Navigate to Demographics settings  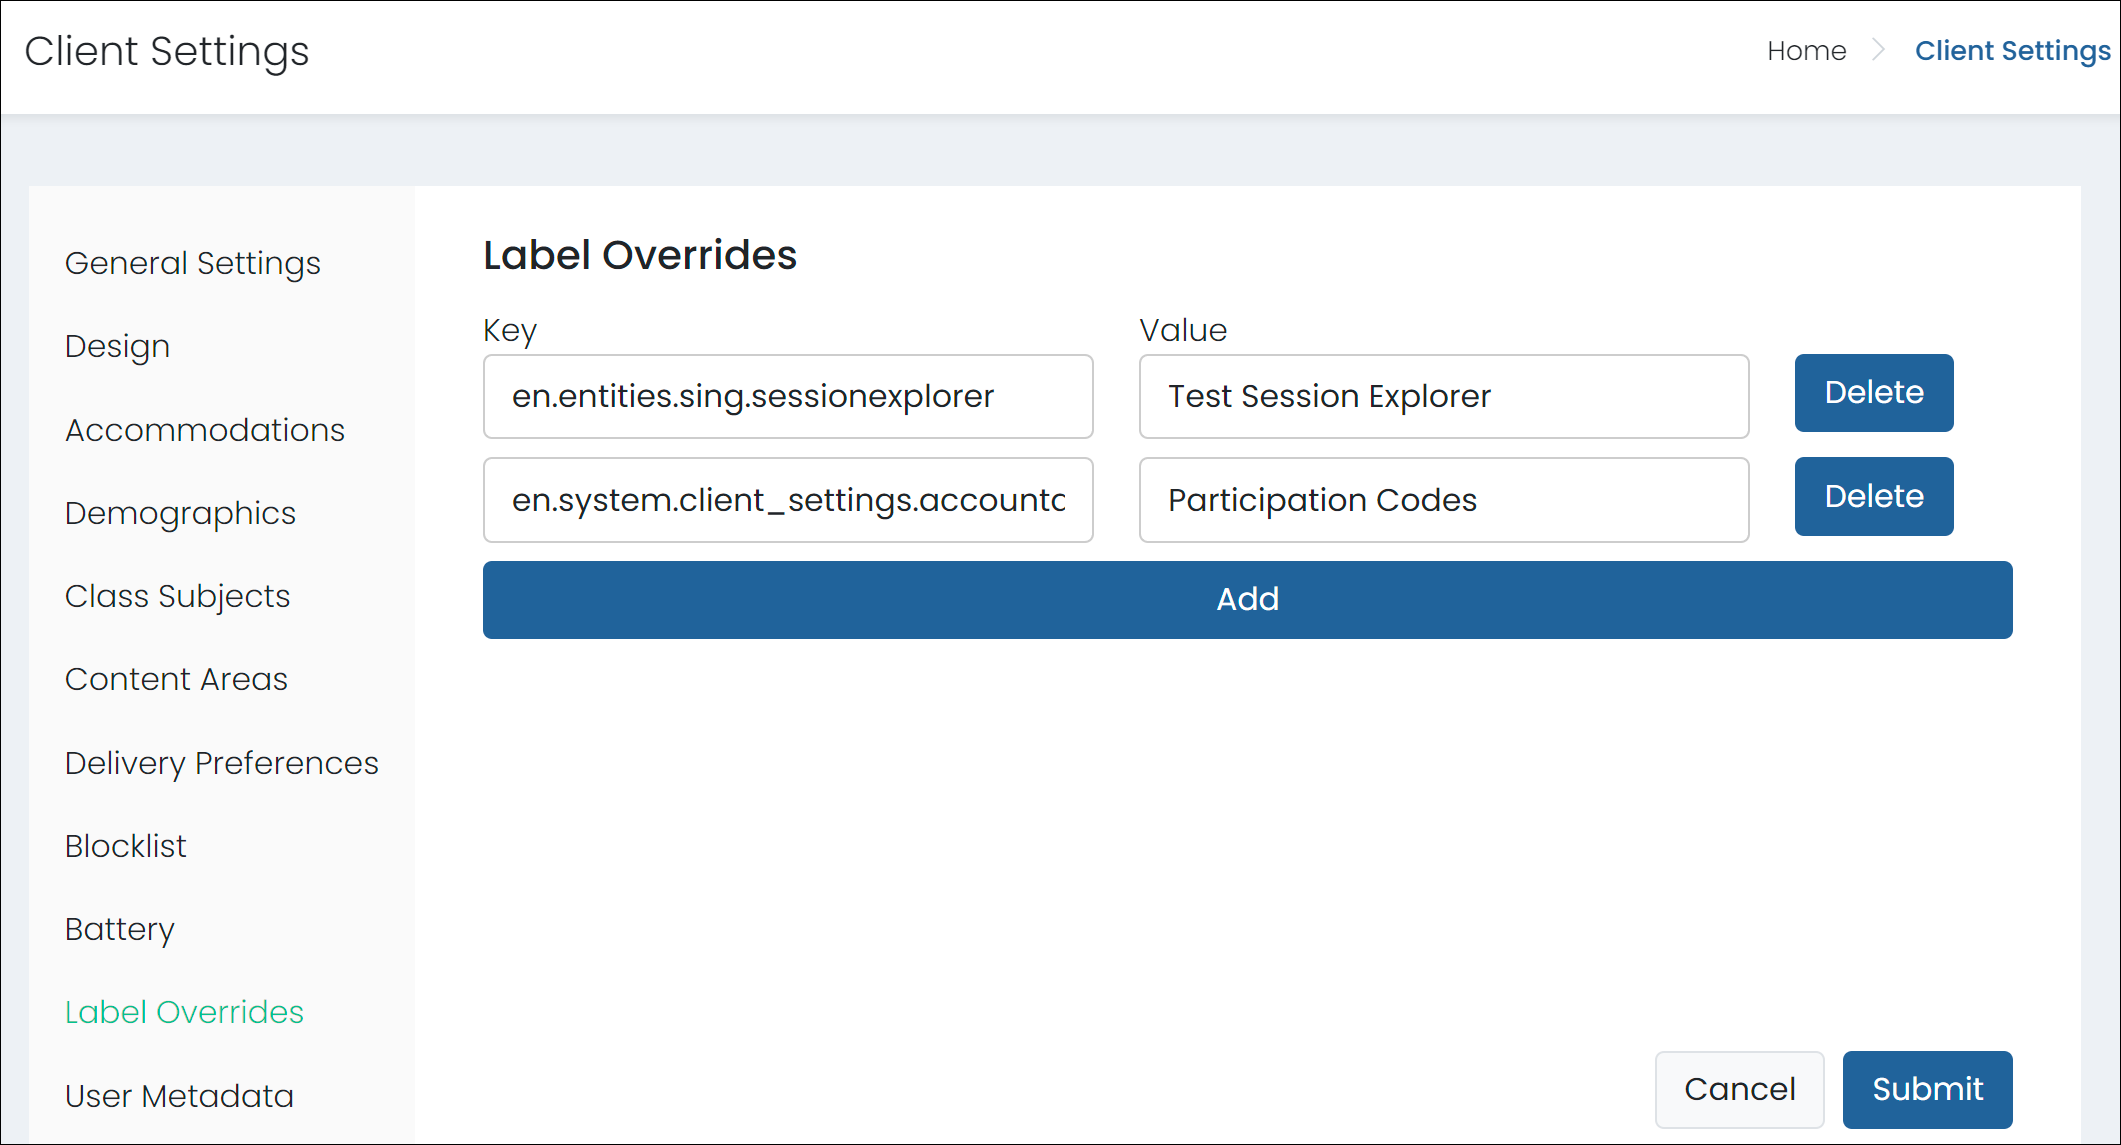(180, 513)
